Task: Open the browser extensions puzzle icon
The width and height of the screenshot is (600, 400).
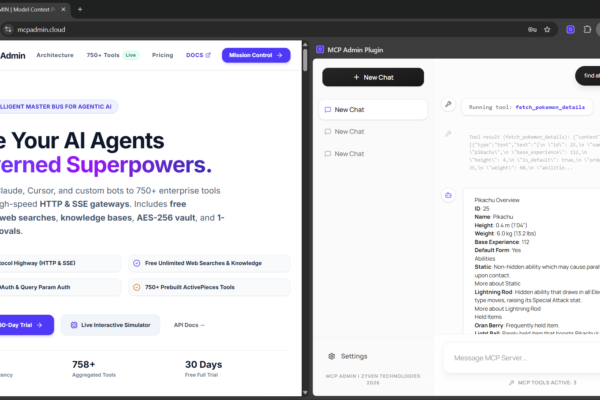Action: 587,29
